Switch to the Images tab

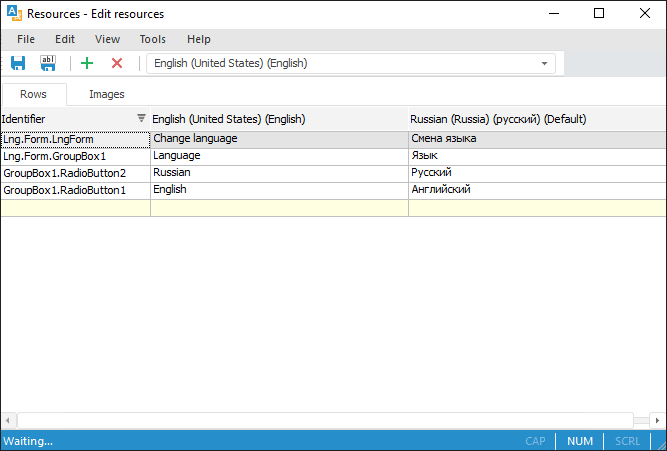pyautogui.click(x=107, y=94)
